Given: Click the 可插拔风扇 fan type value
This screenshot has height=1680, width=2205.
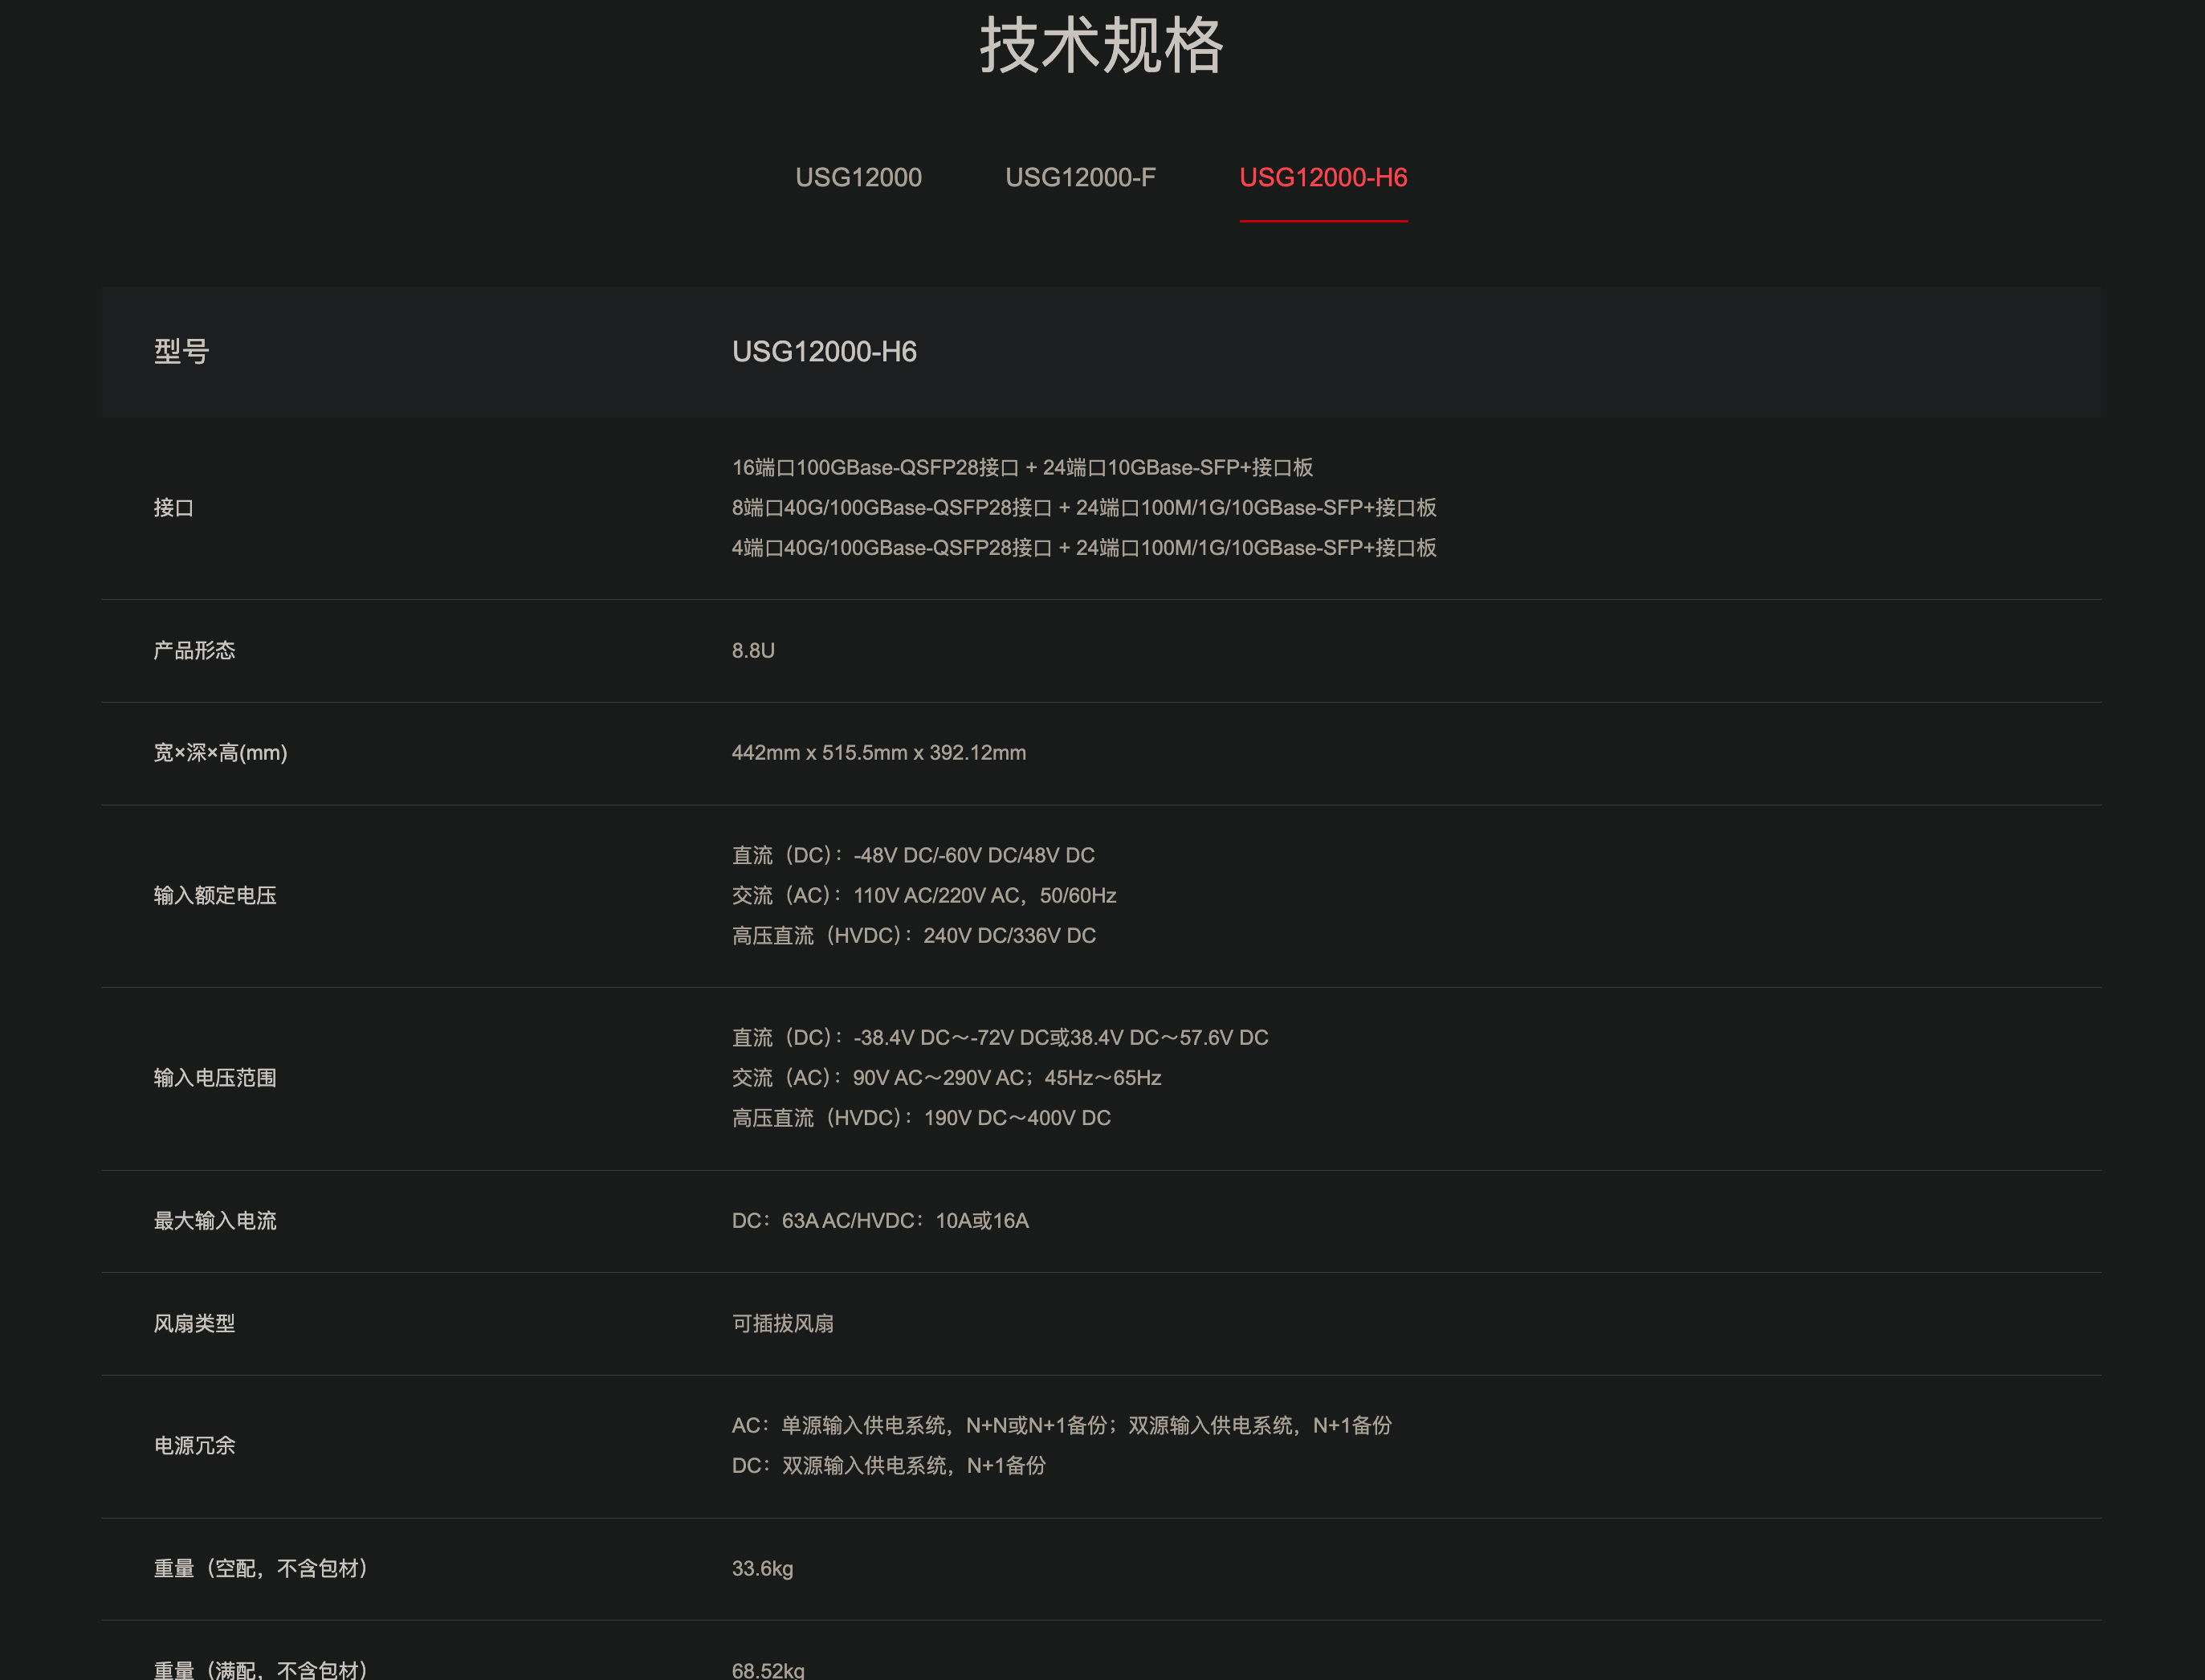Looking at the screenshot, I should [782, 1324].
